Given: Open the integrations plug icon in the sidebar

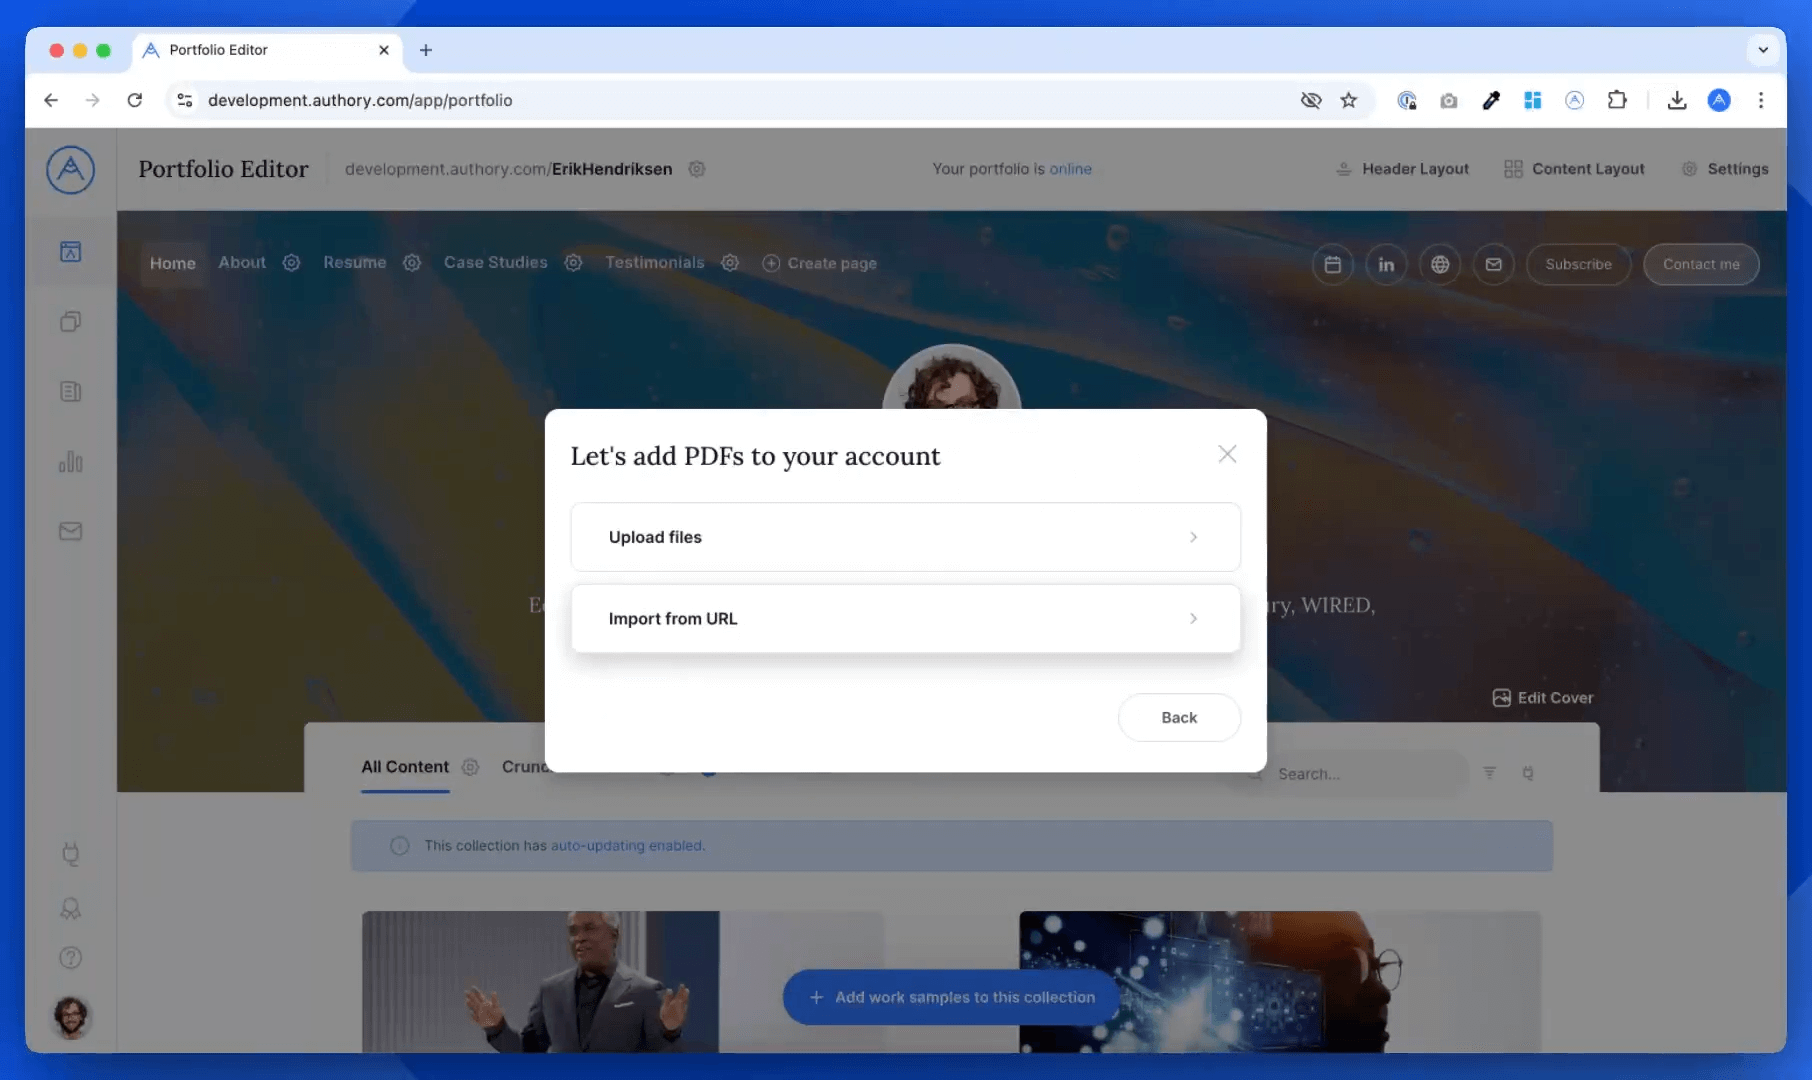Looking at the screenshot, I should tap(70, 854).
